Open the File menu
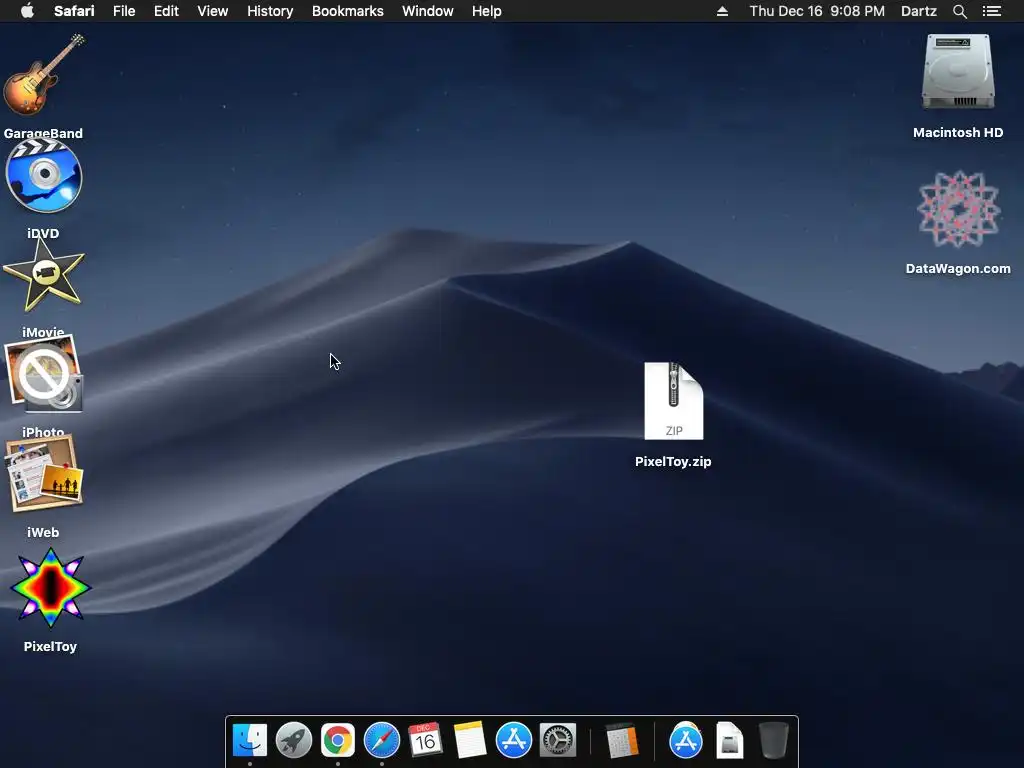1024x768 pixels. [124, 11]
